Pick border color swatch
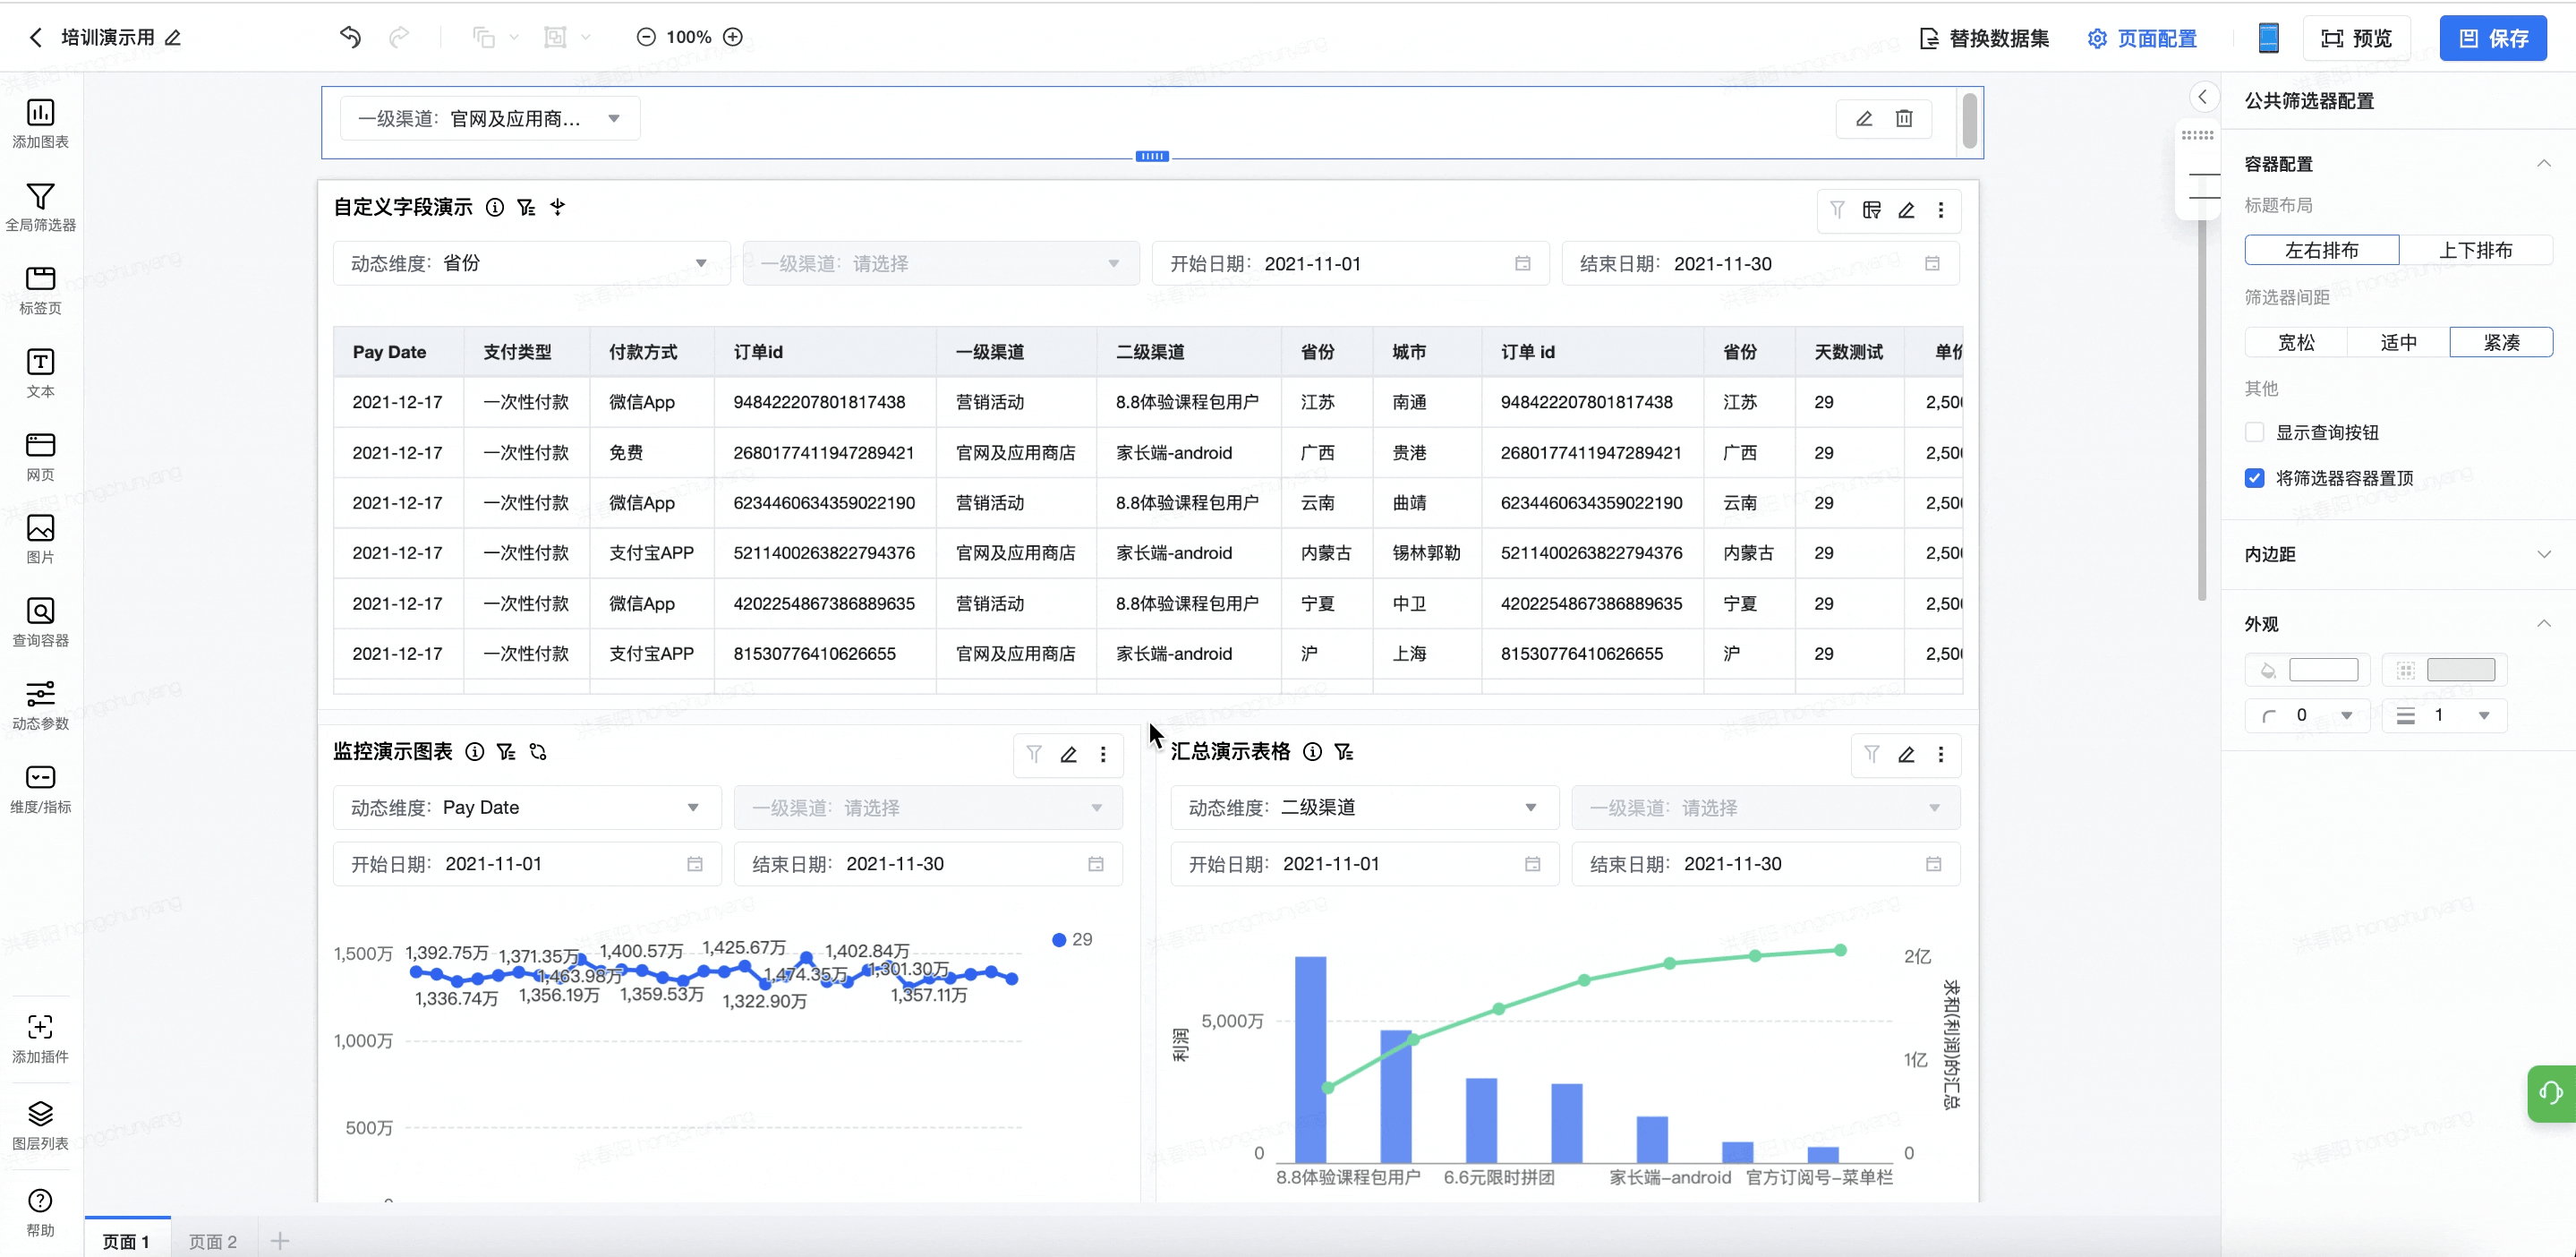Screen dimensions: 2576x1257 pos(2460,669)
